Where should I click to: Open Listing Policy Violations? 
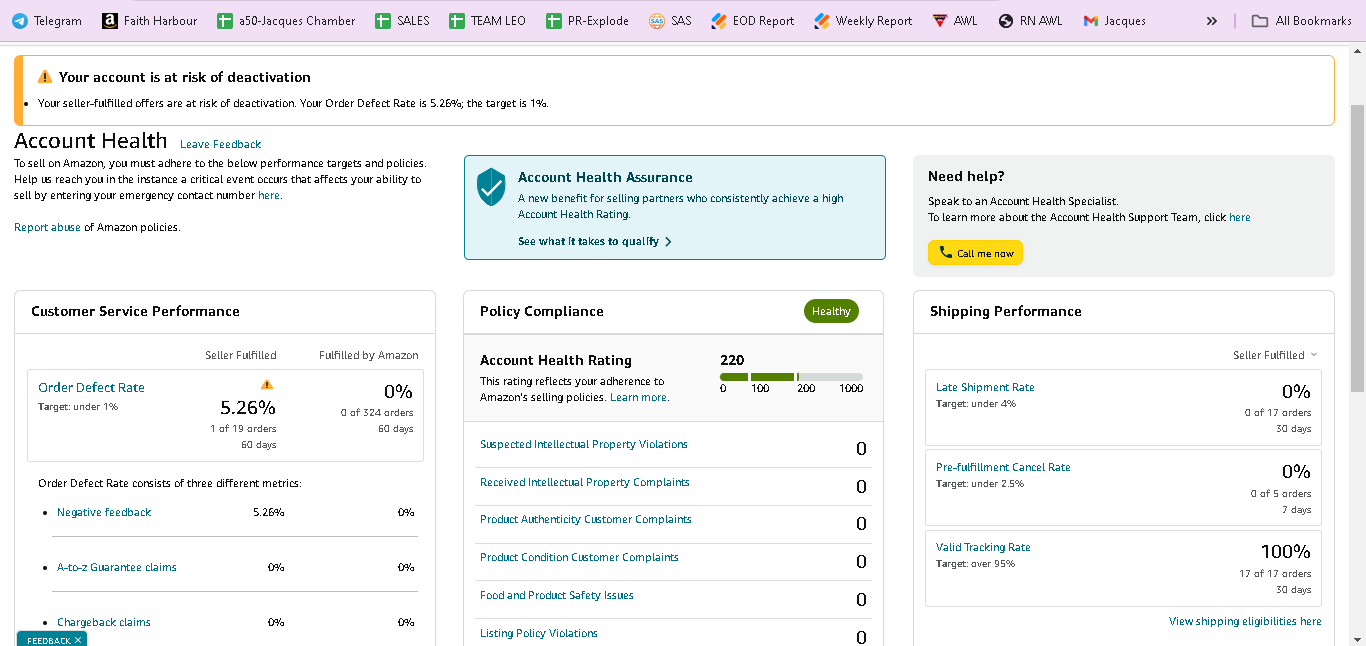[x=539, y=633]
